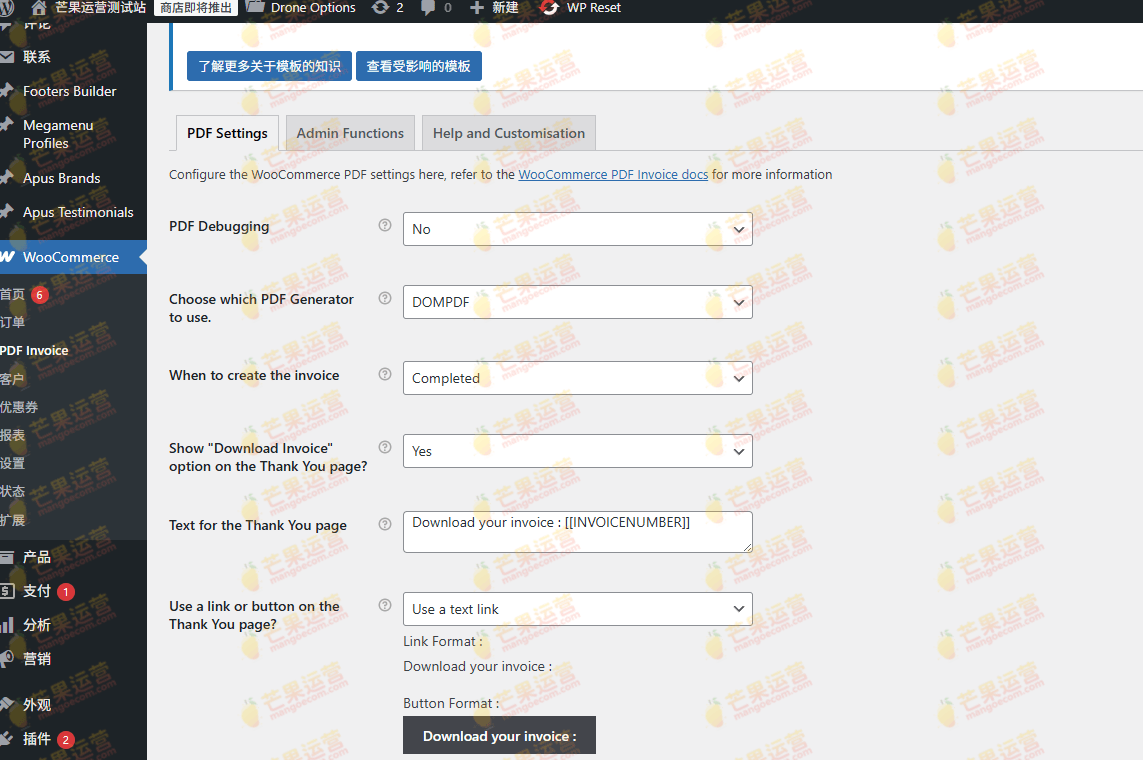Open the 设置 settings submenu item
Viewport: 1143px width, 760px height.
12,463
